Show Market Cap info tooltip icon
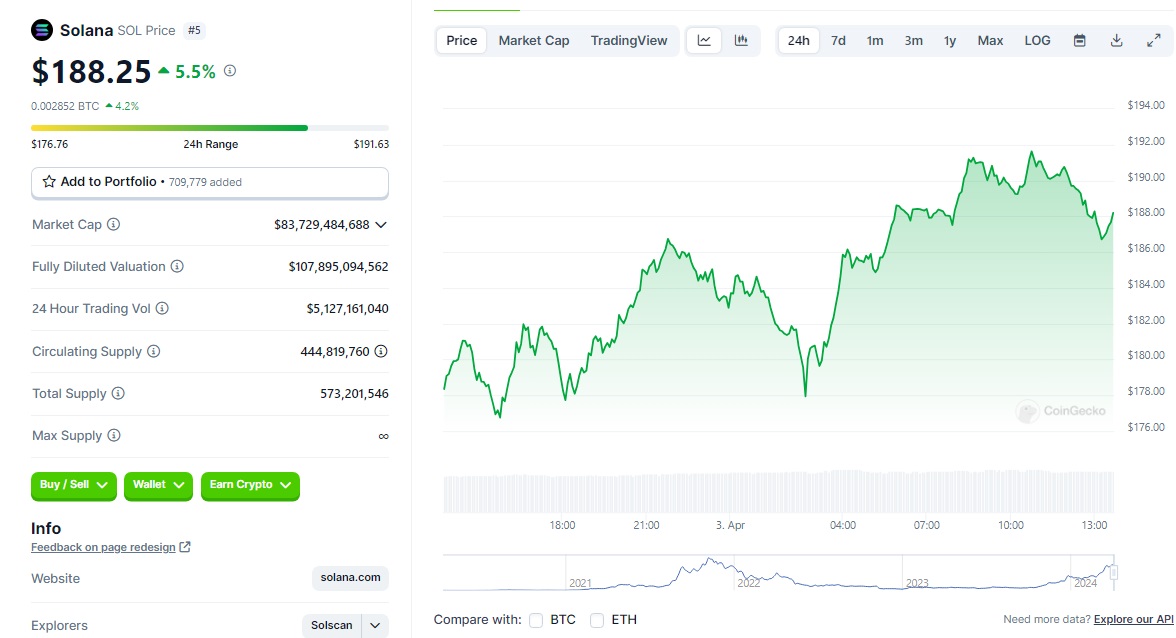The height and width of the screenshot is (638, 1176). 113,224
